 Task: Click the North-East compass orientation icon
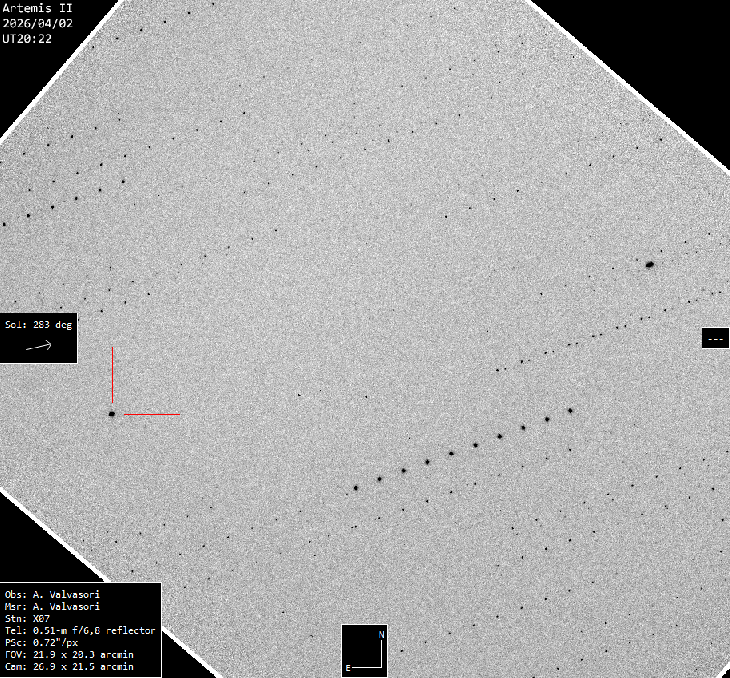pos(365,650)
